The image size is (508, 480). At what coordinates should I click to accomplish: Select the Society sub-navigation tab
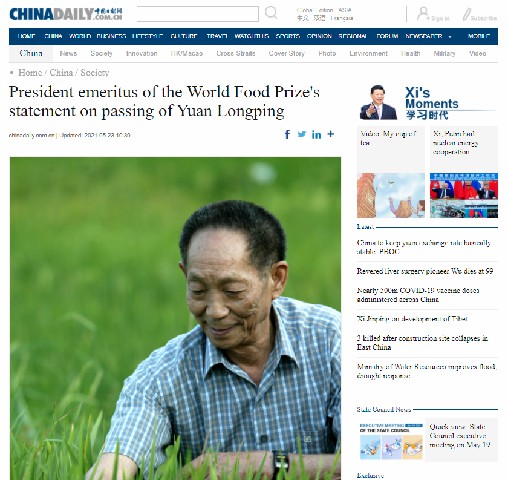click(101, 53)
